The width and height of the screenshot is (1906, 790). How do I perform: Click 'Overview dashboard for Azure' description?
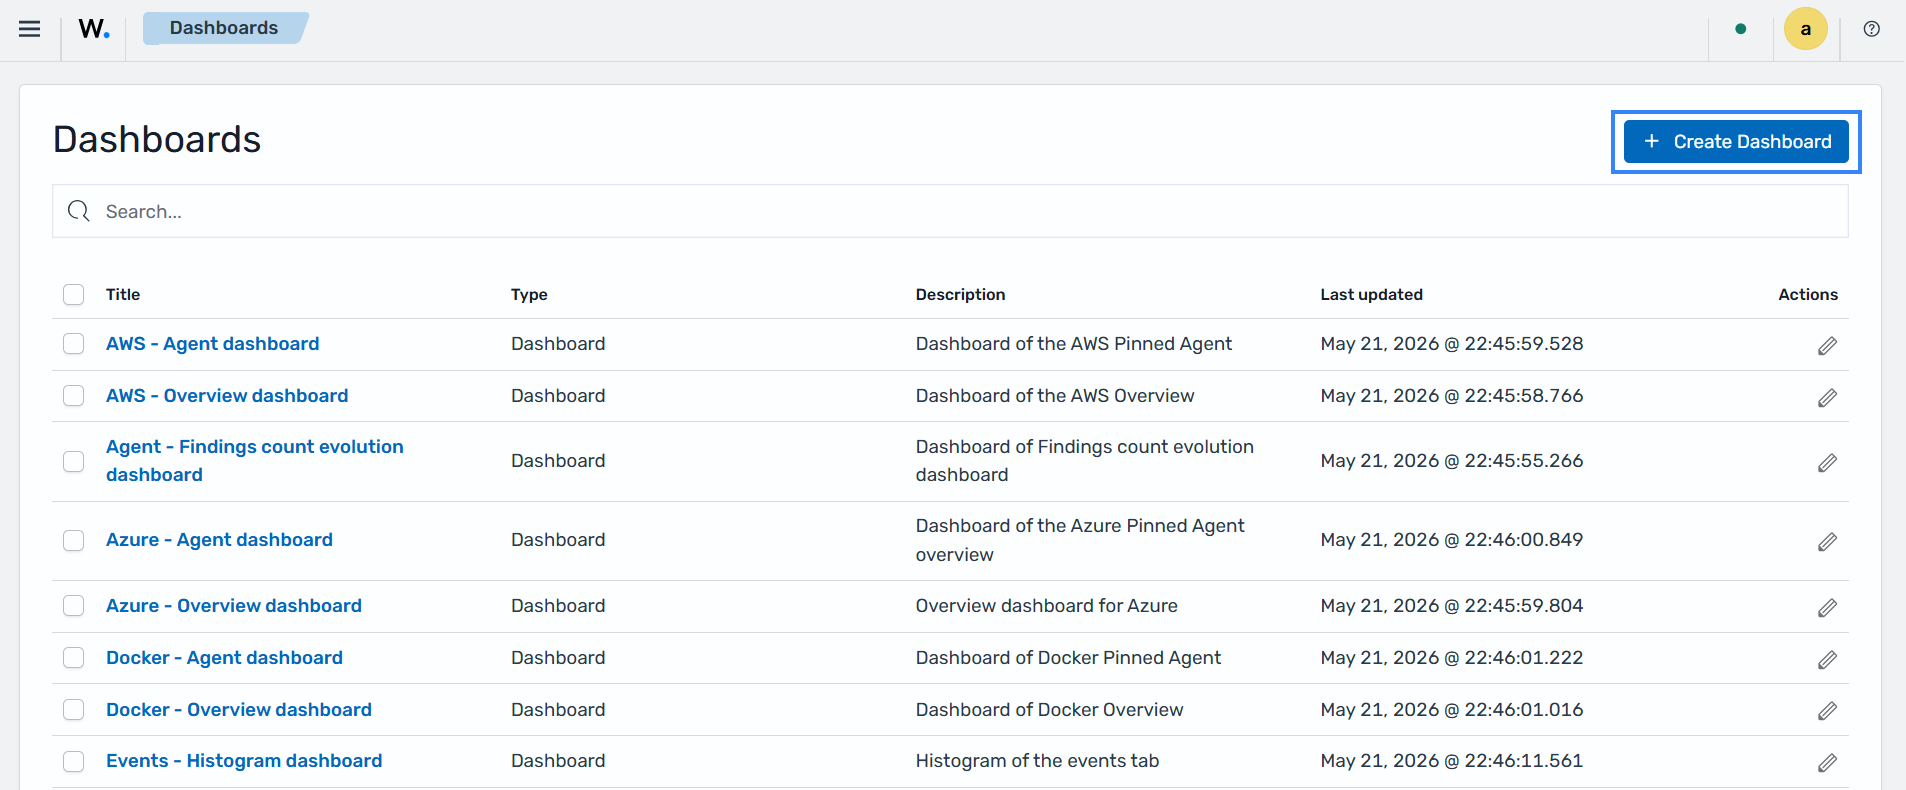(1047, 606)
